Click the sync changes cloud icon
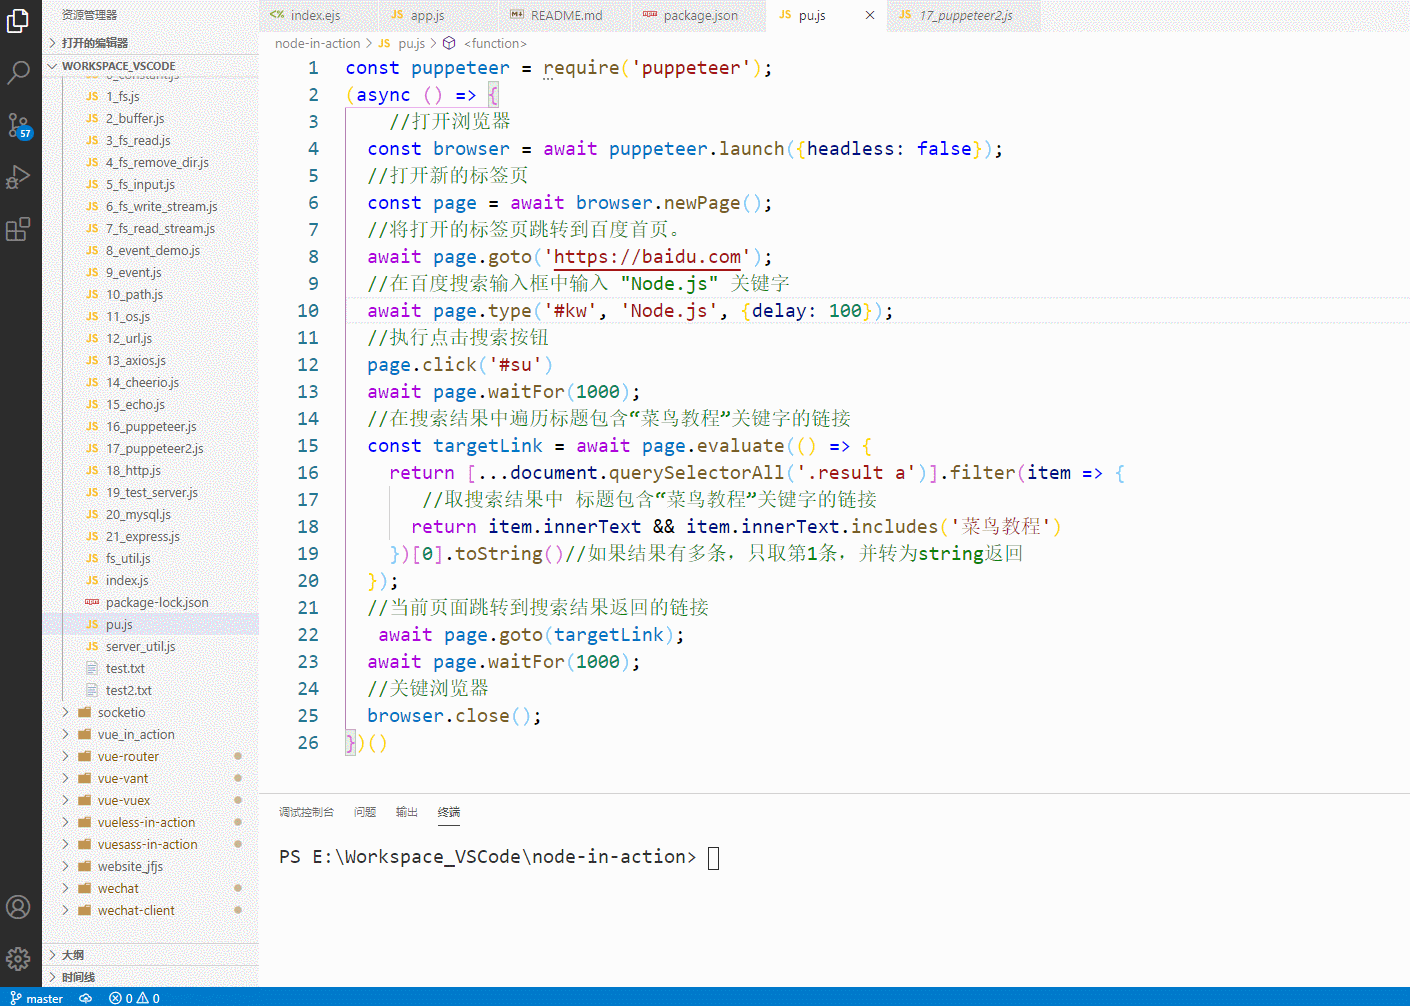 86,998
